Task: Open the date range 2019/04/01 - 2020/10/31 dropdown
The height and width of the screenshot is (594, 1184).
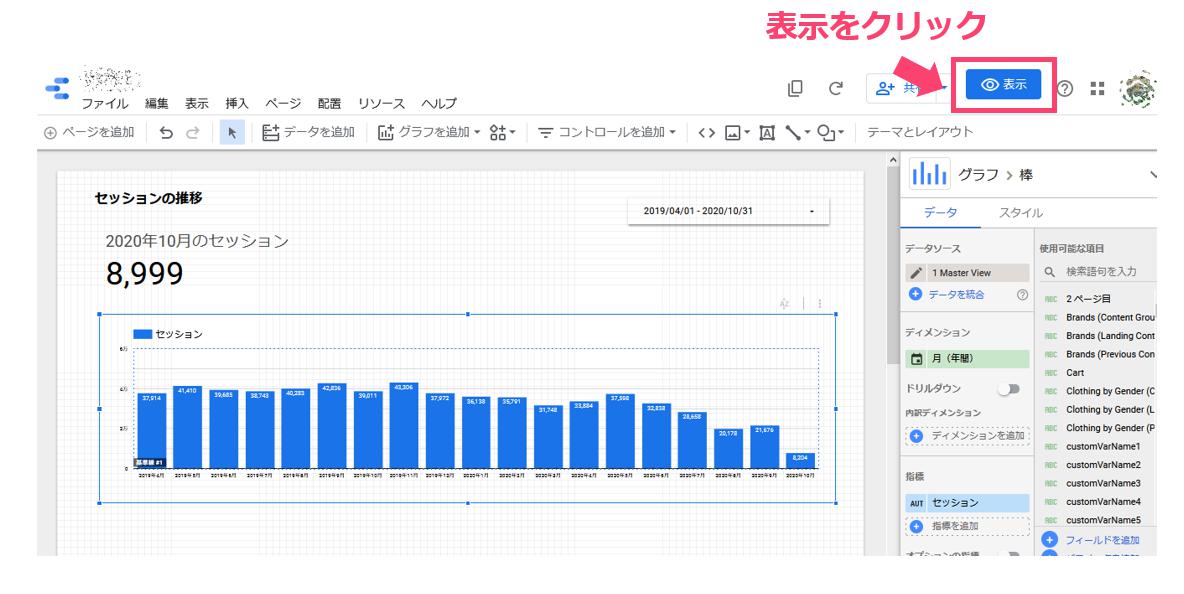Action: click(x=729, y=211)
